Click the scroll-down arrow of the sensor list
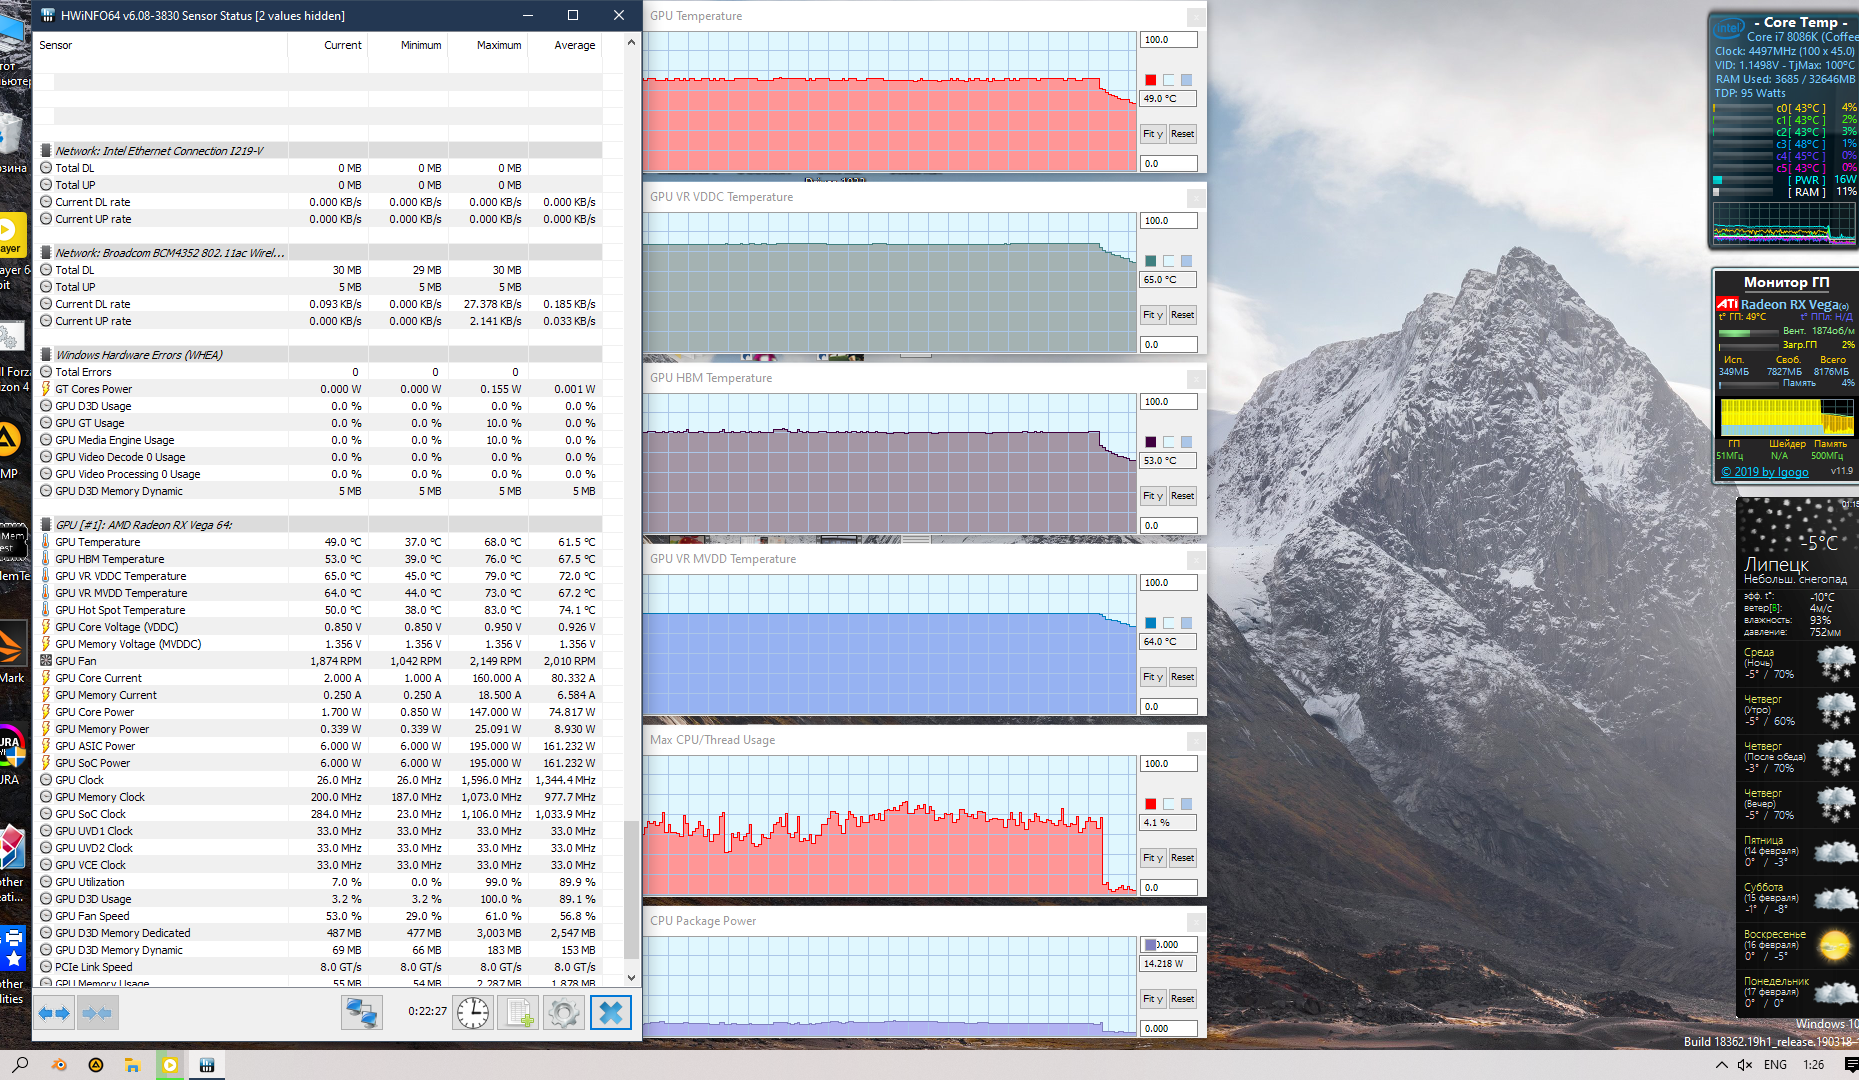 (631, 978)
